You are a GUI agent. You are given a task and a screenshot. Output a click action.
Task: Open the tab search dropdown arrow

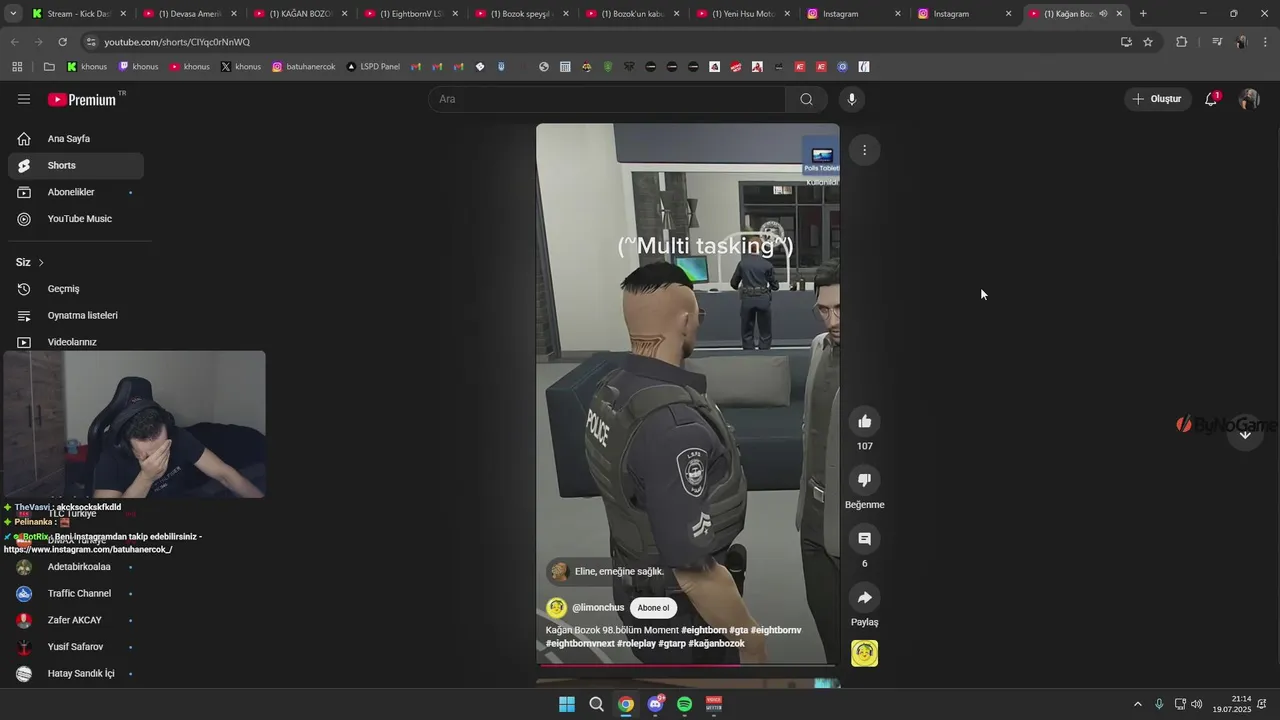click(12, 14)
